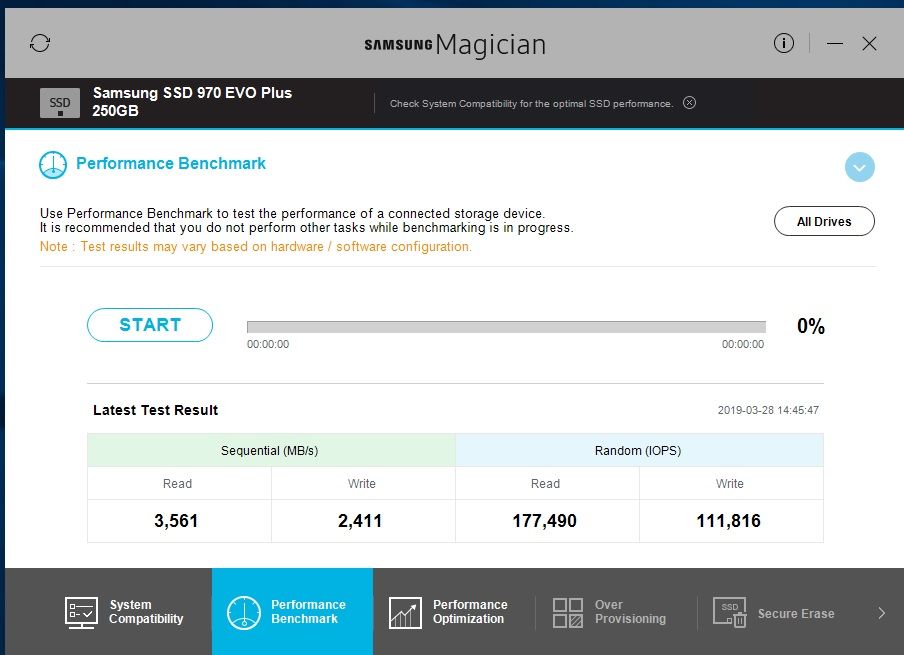Click the Check System Compatibility message
The image size is (904, 655).
[x=531, y=104]
